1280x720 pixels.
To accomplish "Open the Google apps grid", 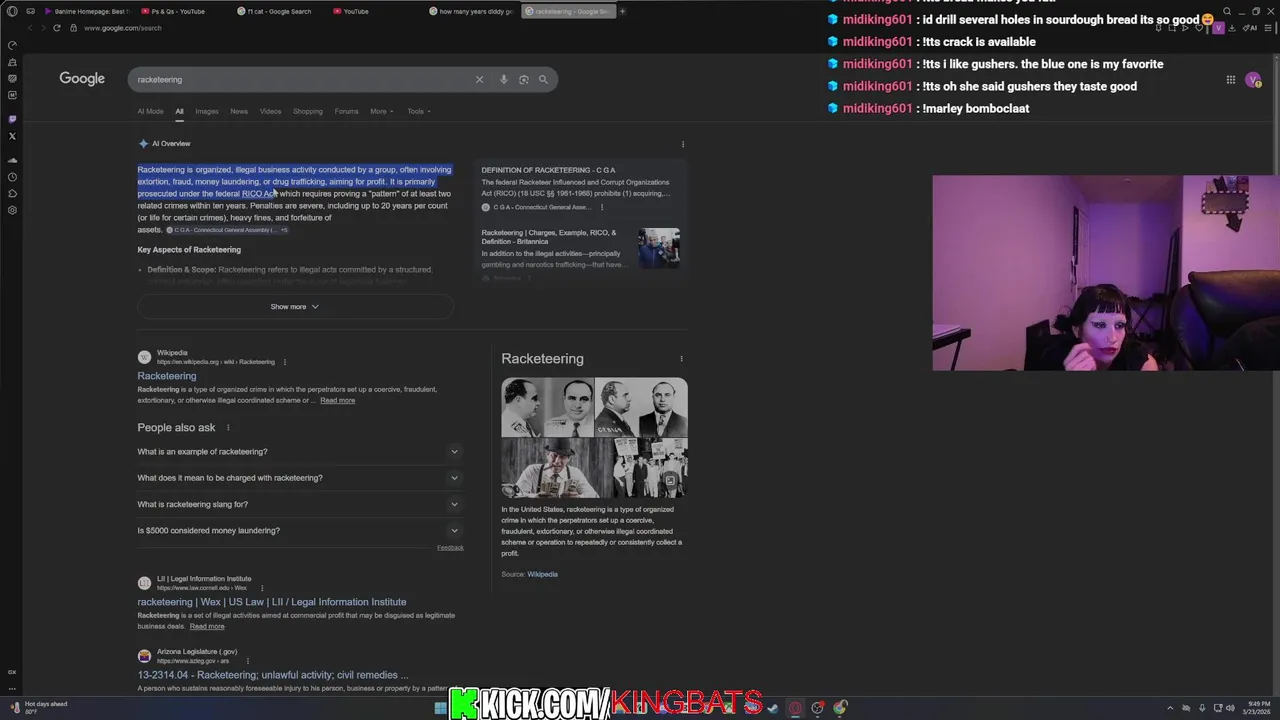I will [x=1231, y=80].
